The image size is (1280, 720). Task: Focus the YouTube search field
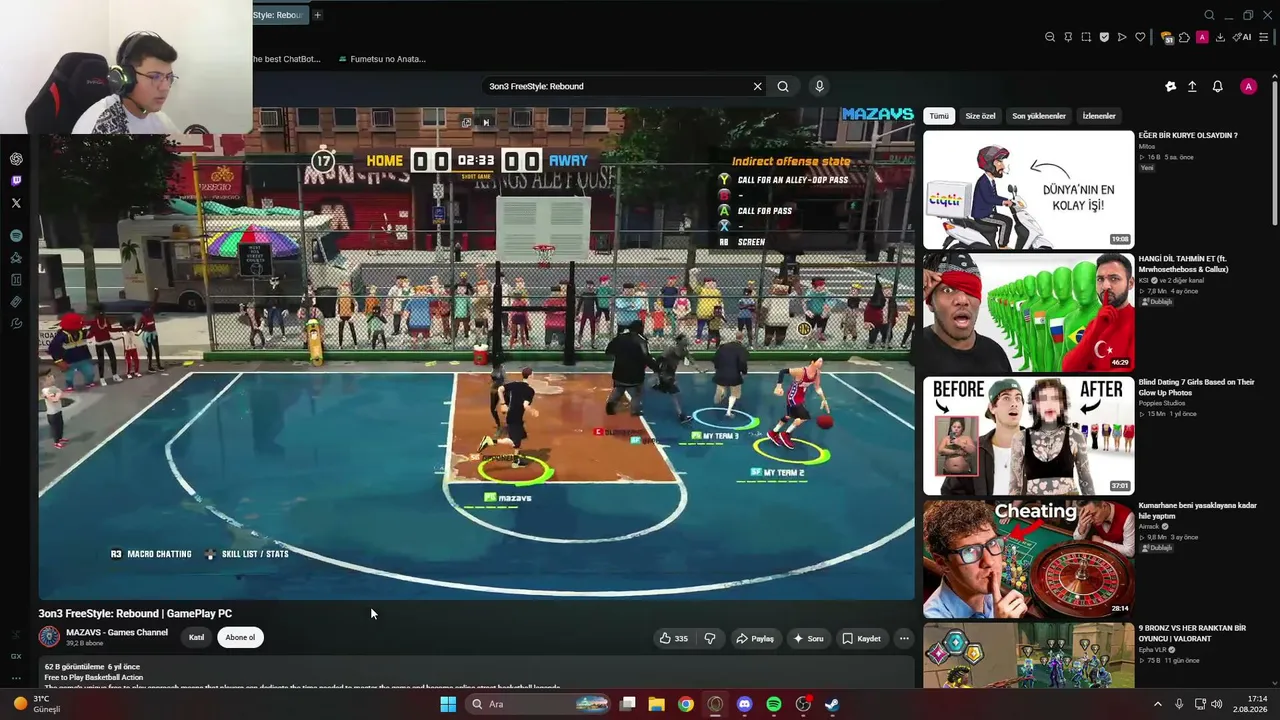coord(617,86)
